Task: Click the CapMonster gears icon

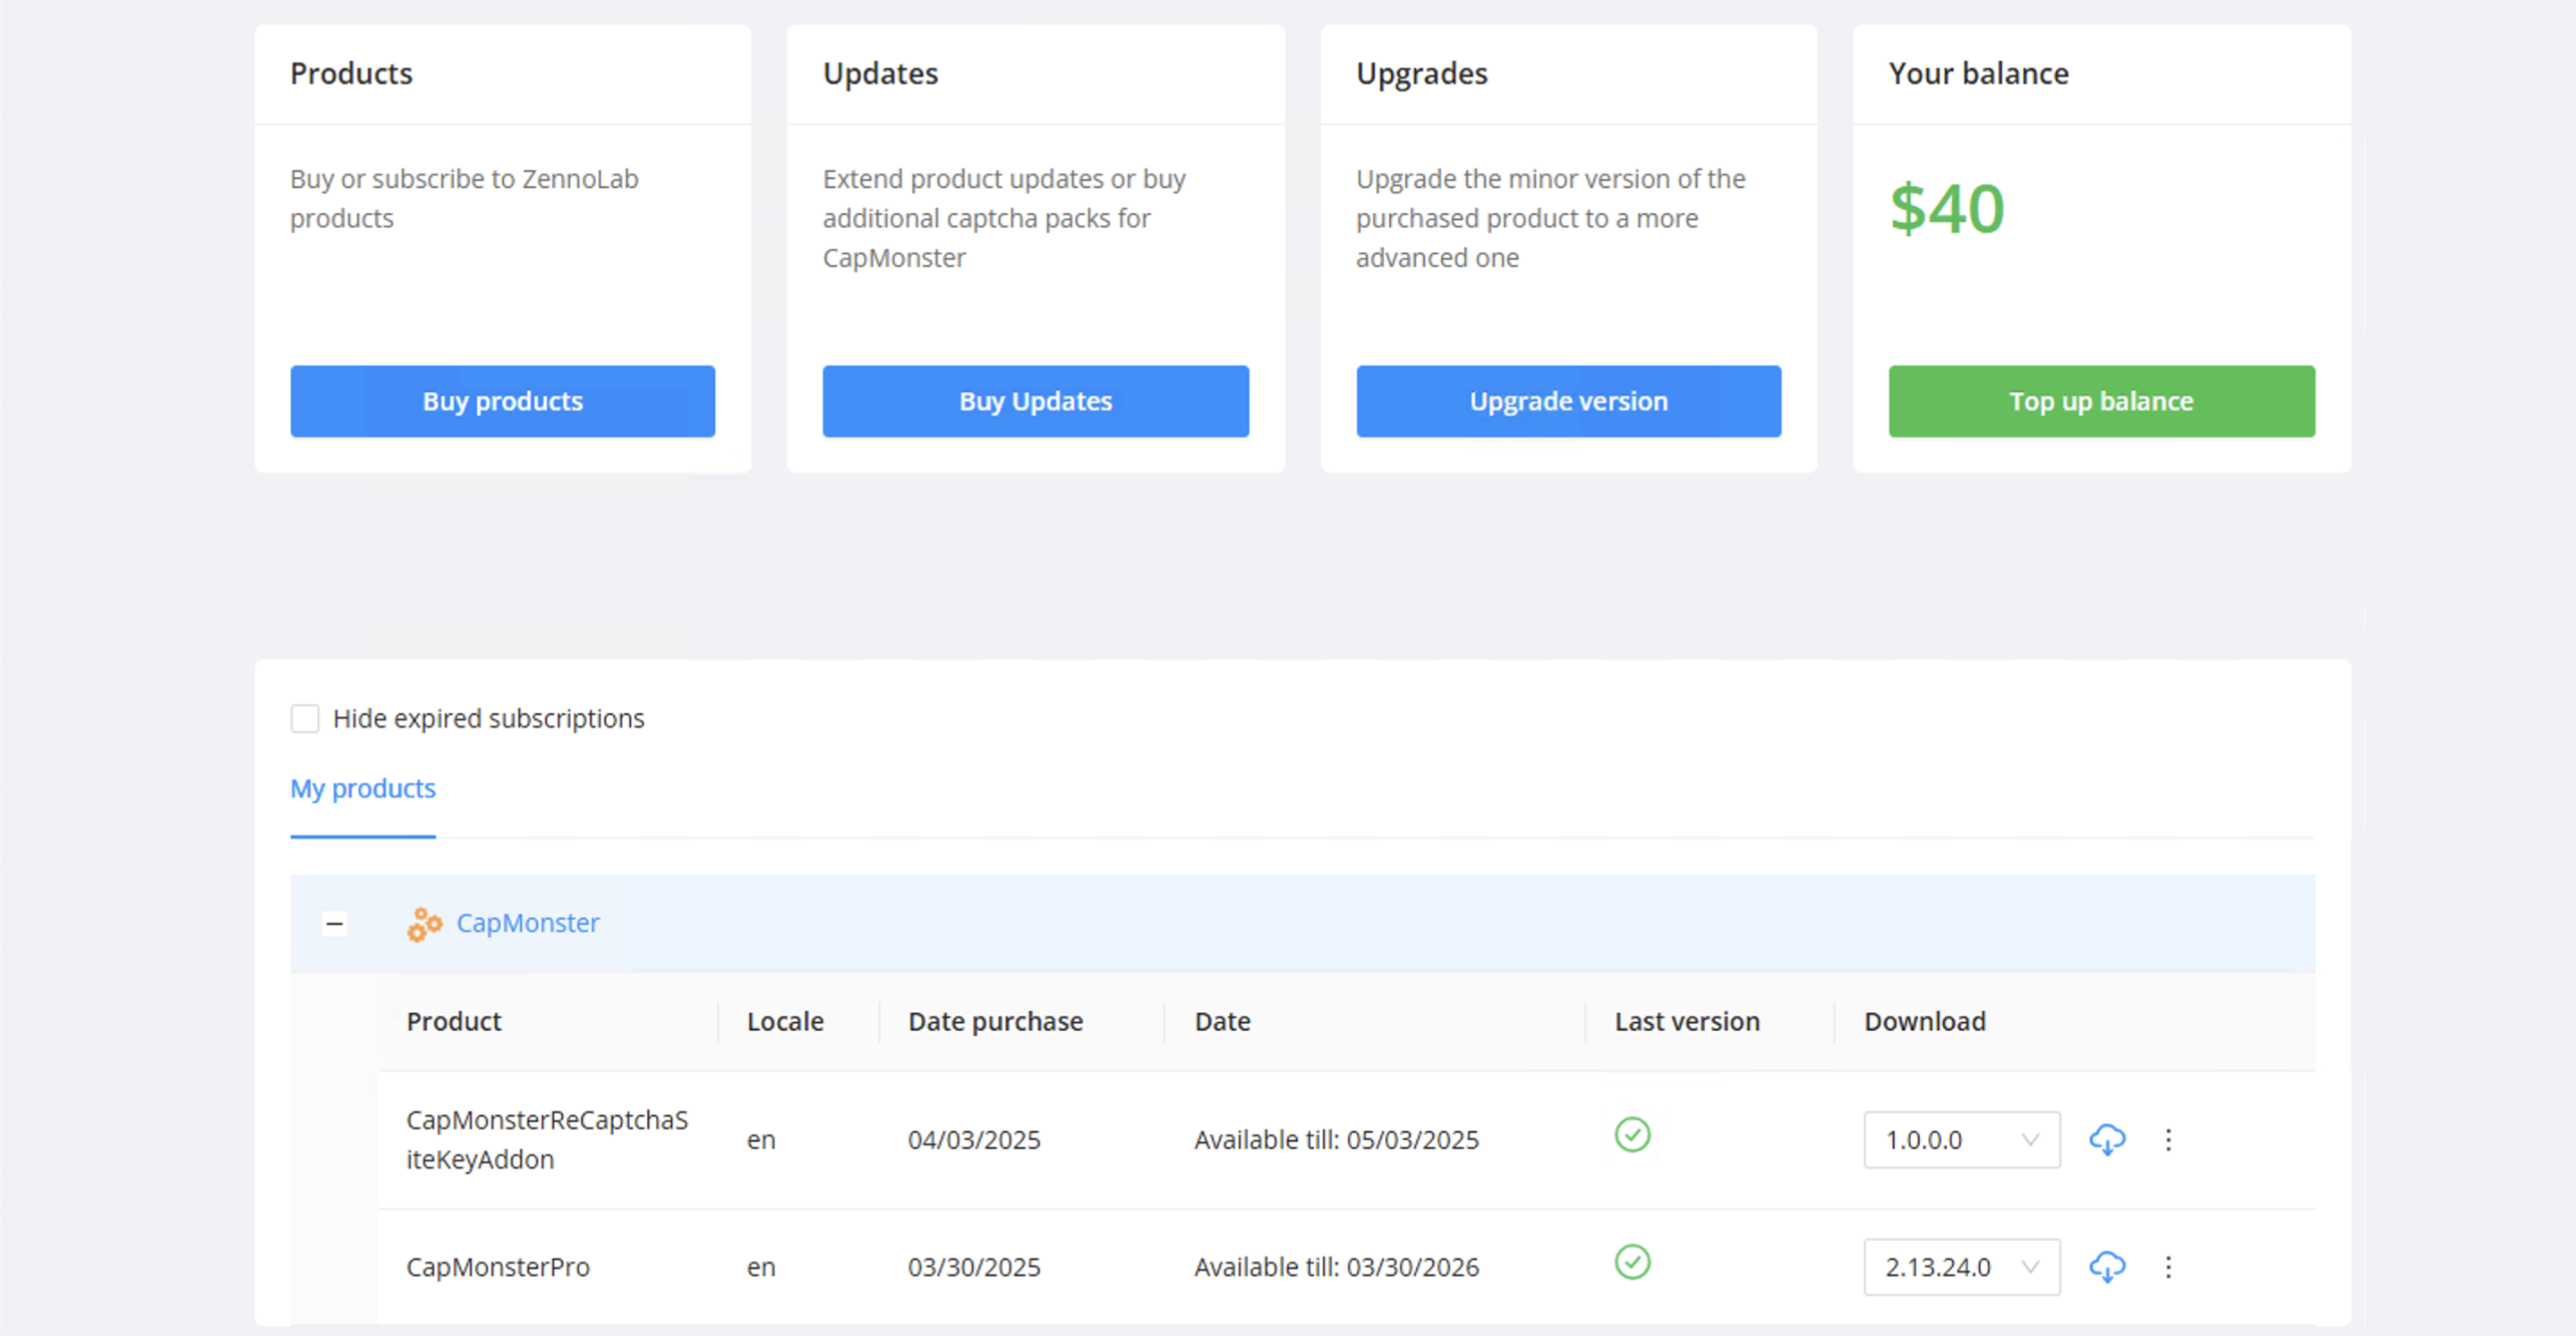Action: click(424, 924)
